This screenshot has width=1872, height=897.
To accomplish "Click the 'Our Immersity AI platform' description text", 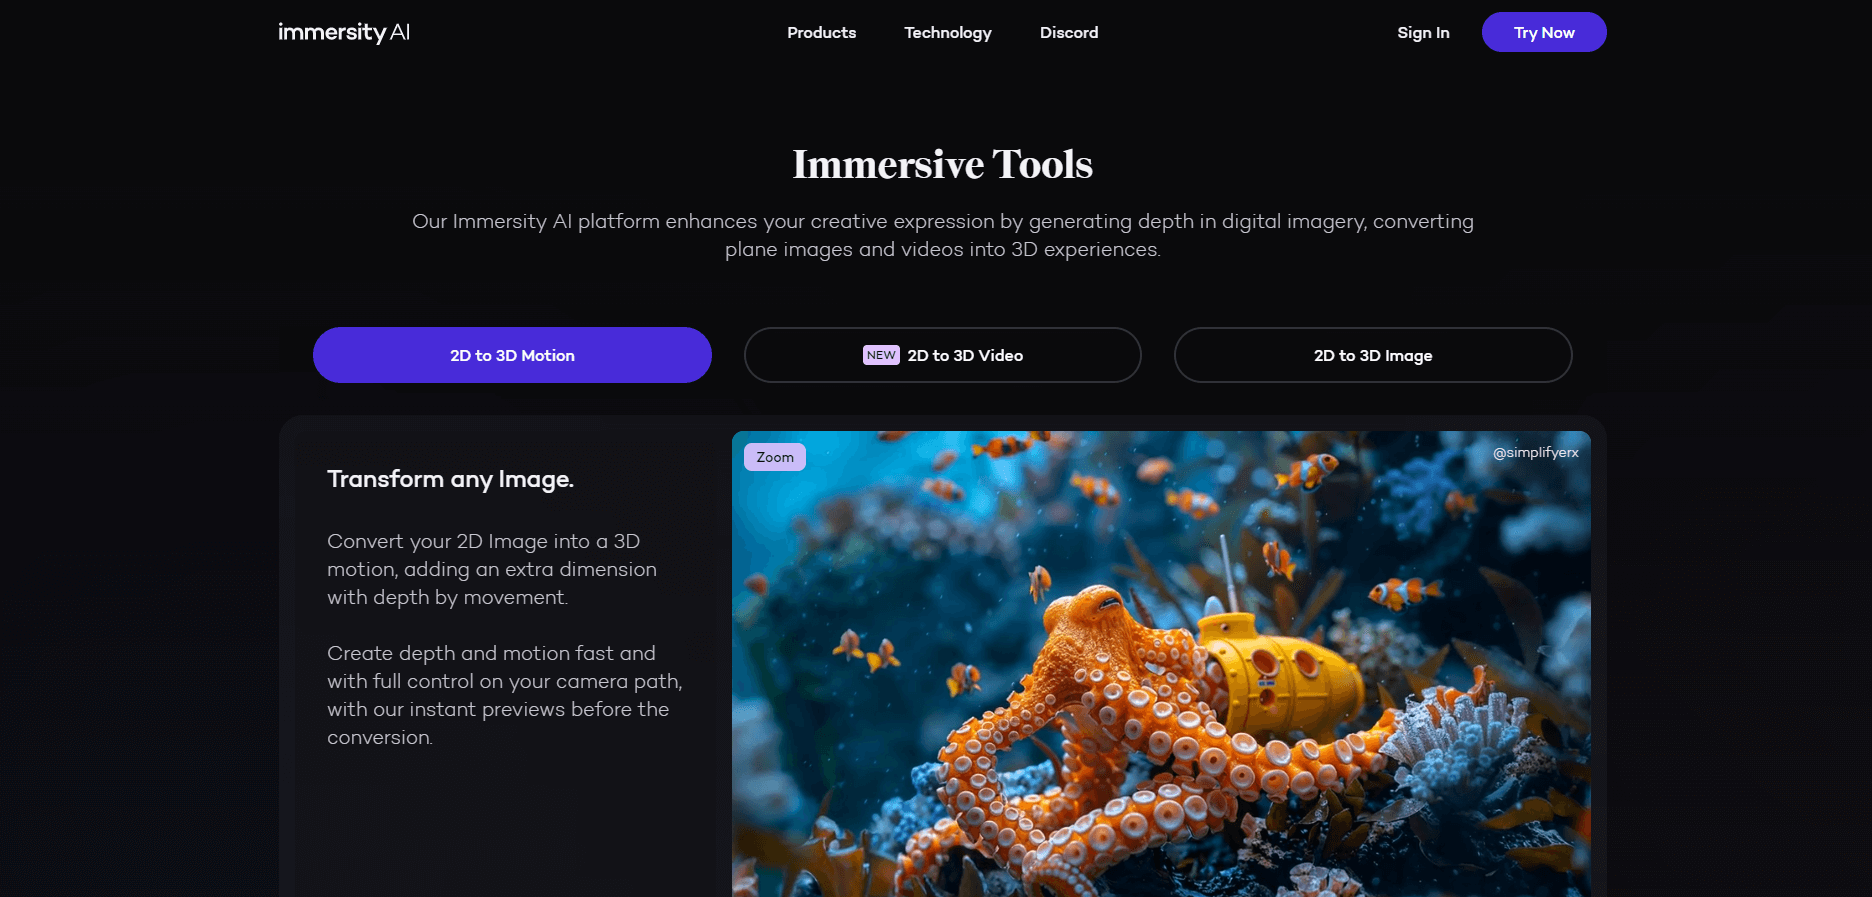I will click(x=943, y=235).
